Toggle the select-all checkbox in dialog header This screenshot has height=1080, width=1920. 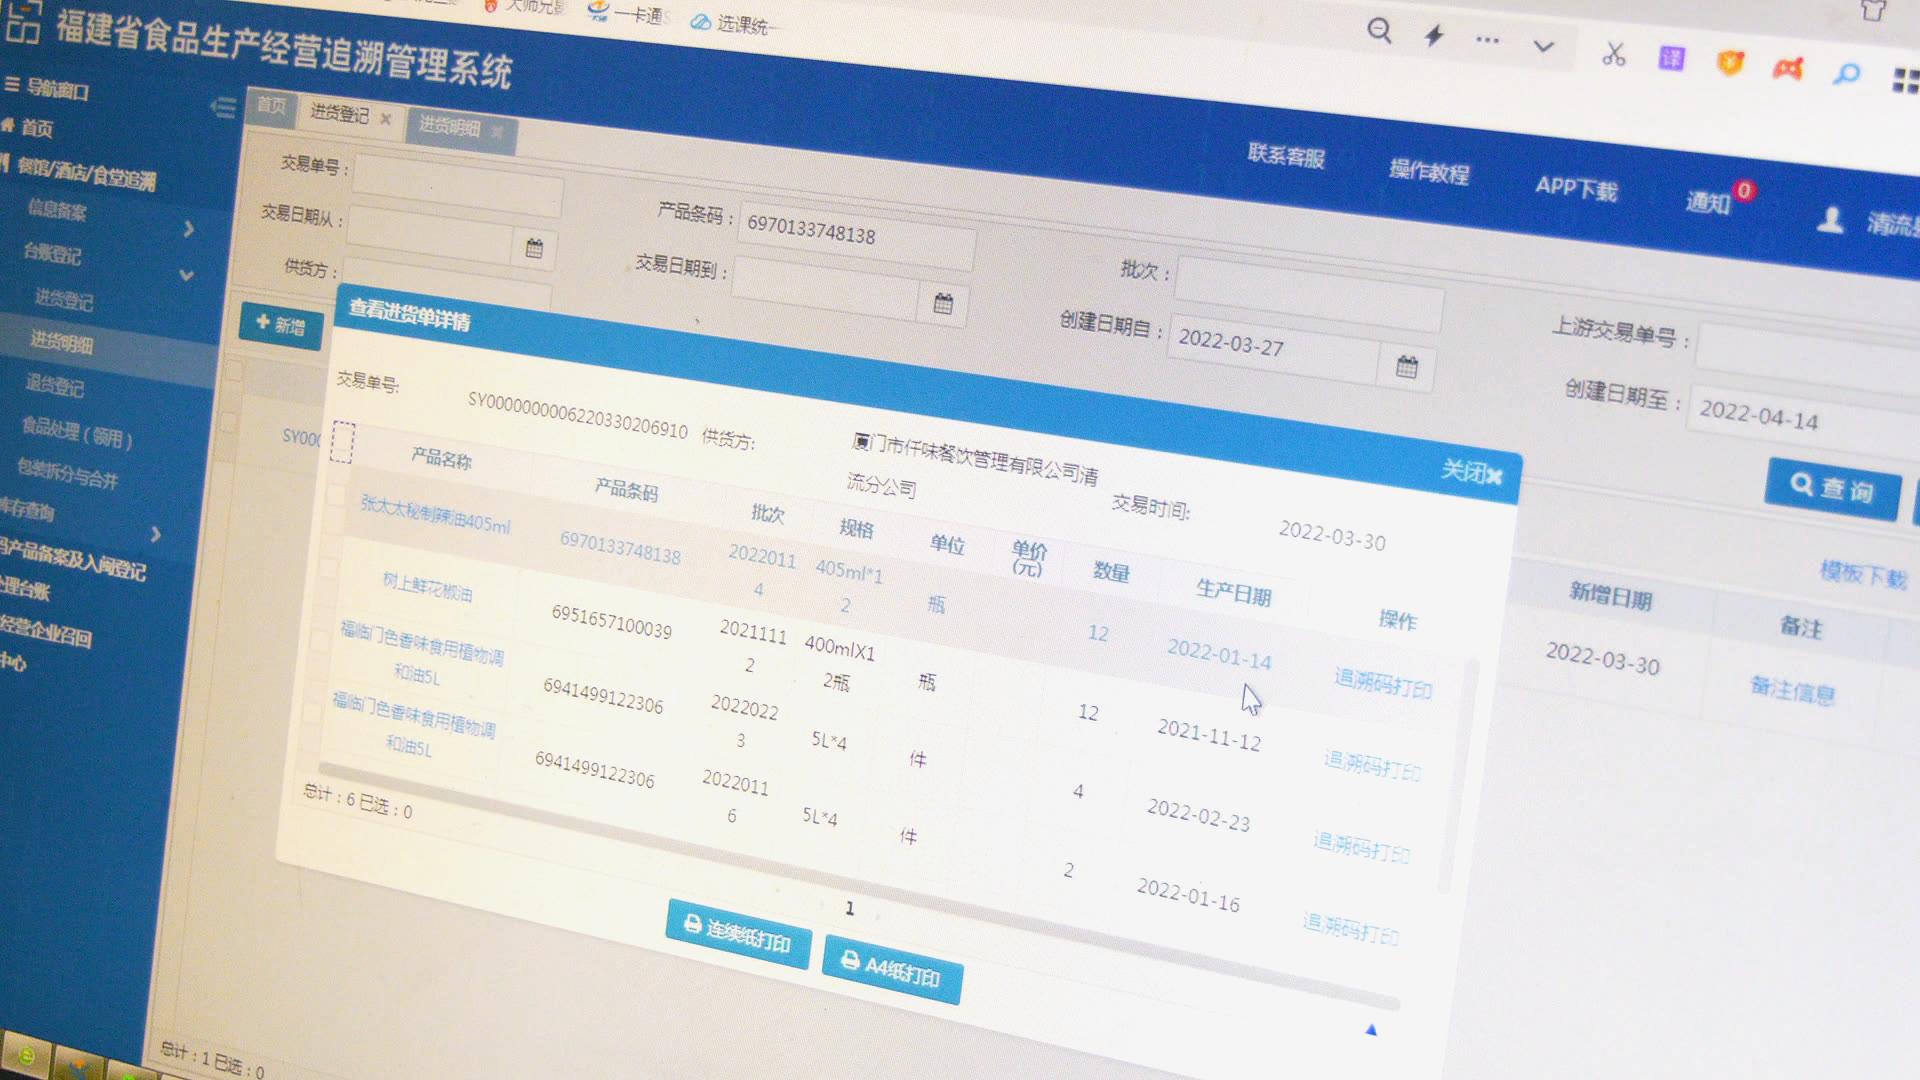coord(342,442)
